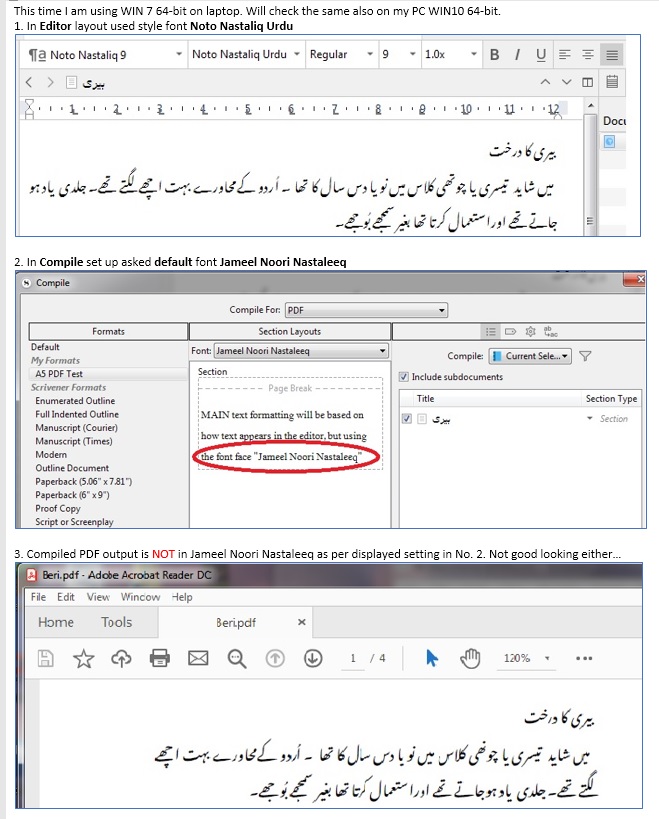Screen dimensions: 659x819
Task: Open the Edit menu in Acrobat Reader
Action: pyautogui.click(x=65, y=597)
